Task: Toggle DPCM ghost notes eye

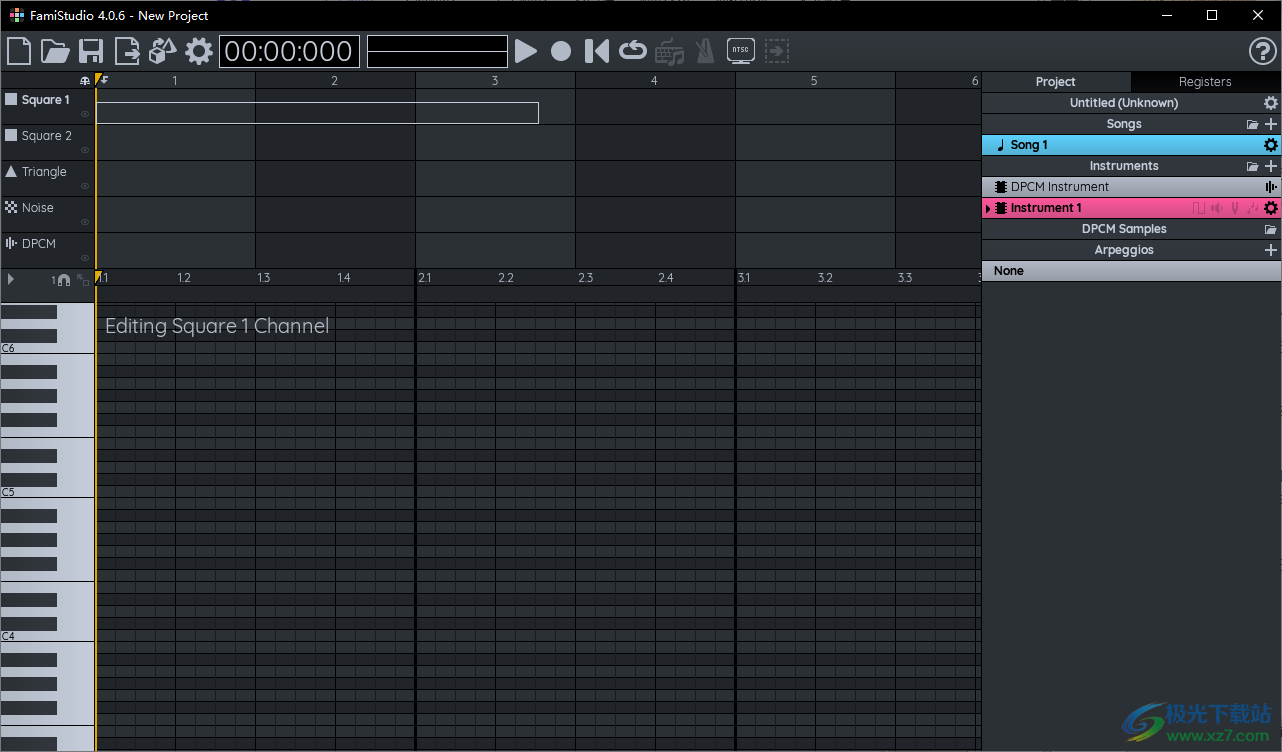Action: point(85,258)
